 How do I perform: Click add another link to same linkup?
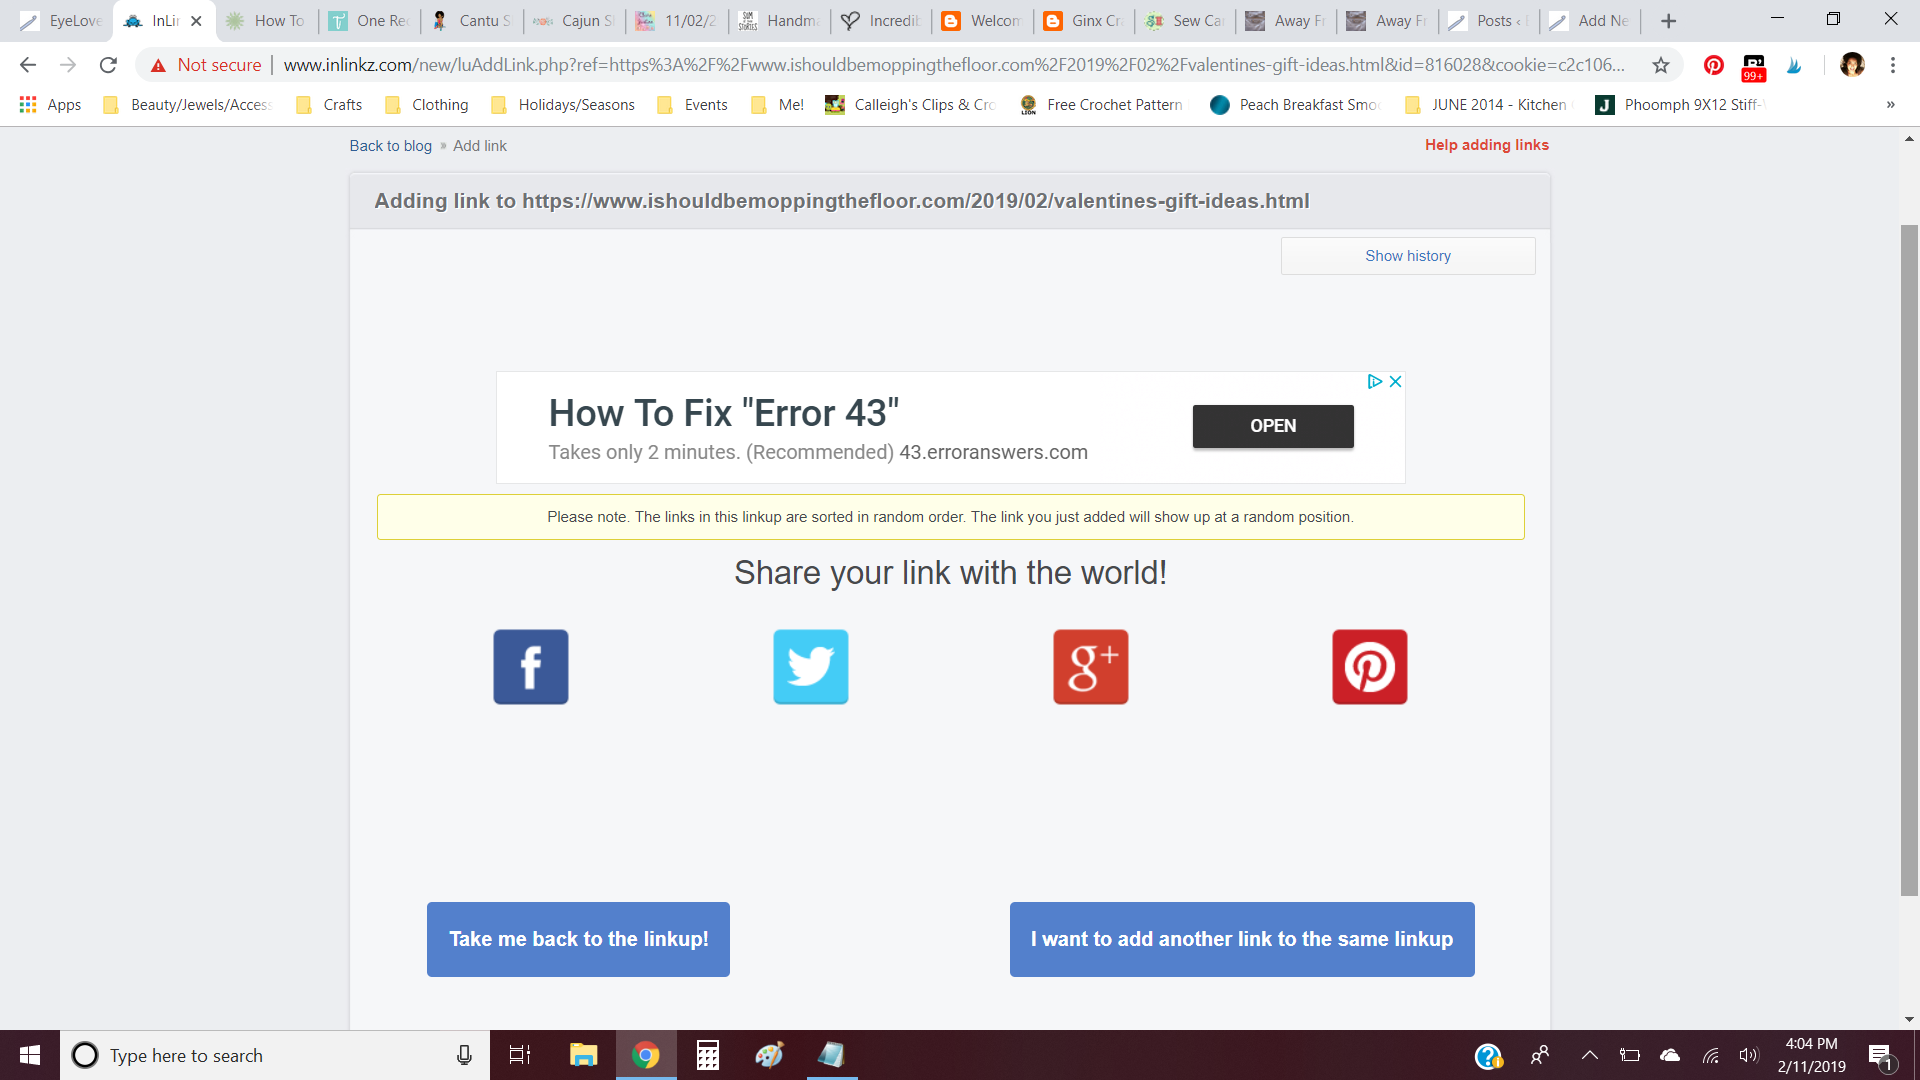(x=1241, y=939)
